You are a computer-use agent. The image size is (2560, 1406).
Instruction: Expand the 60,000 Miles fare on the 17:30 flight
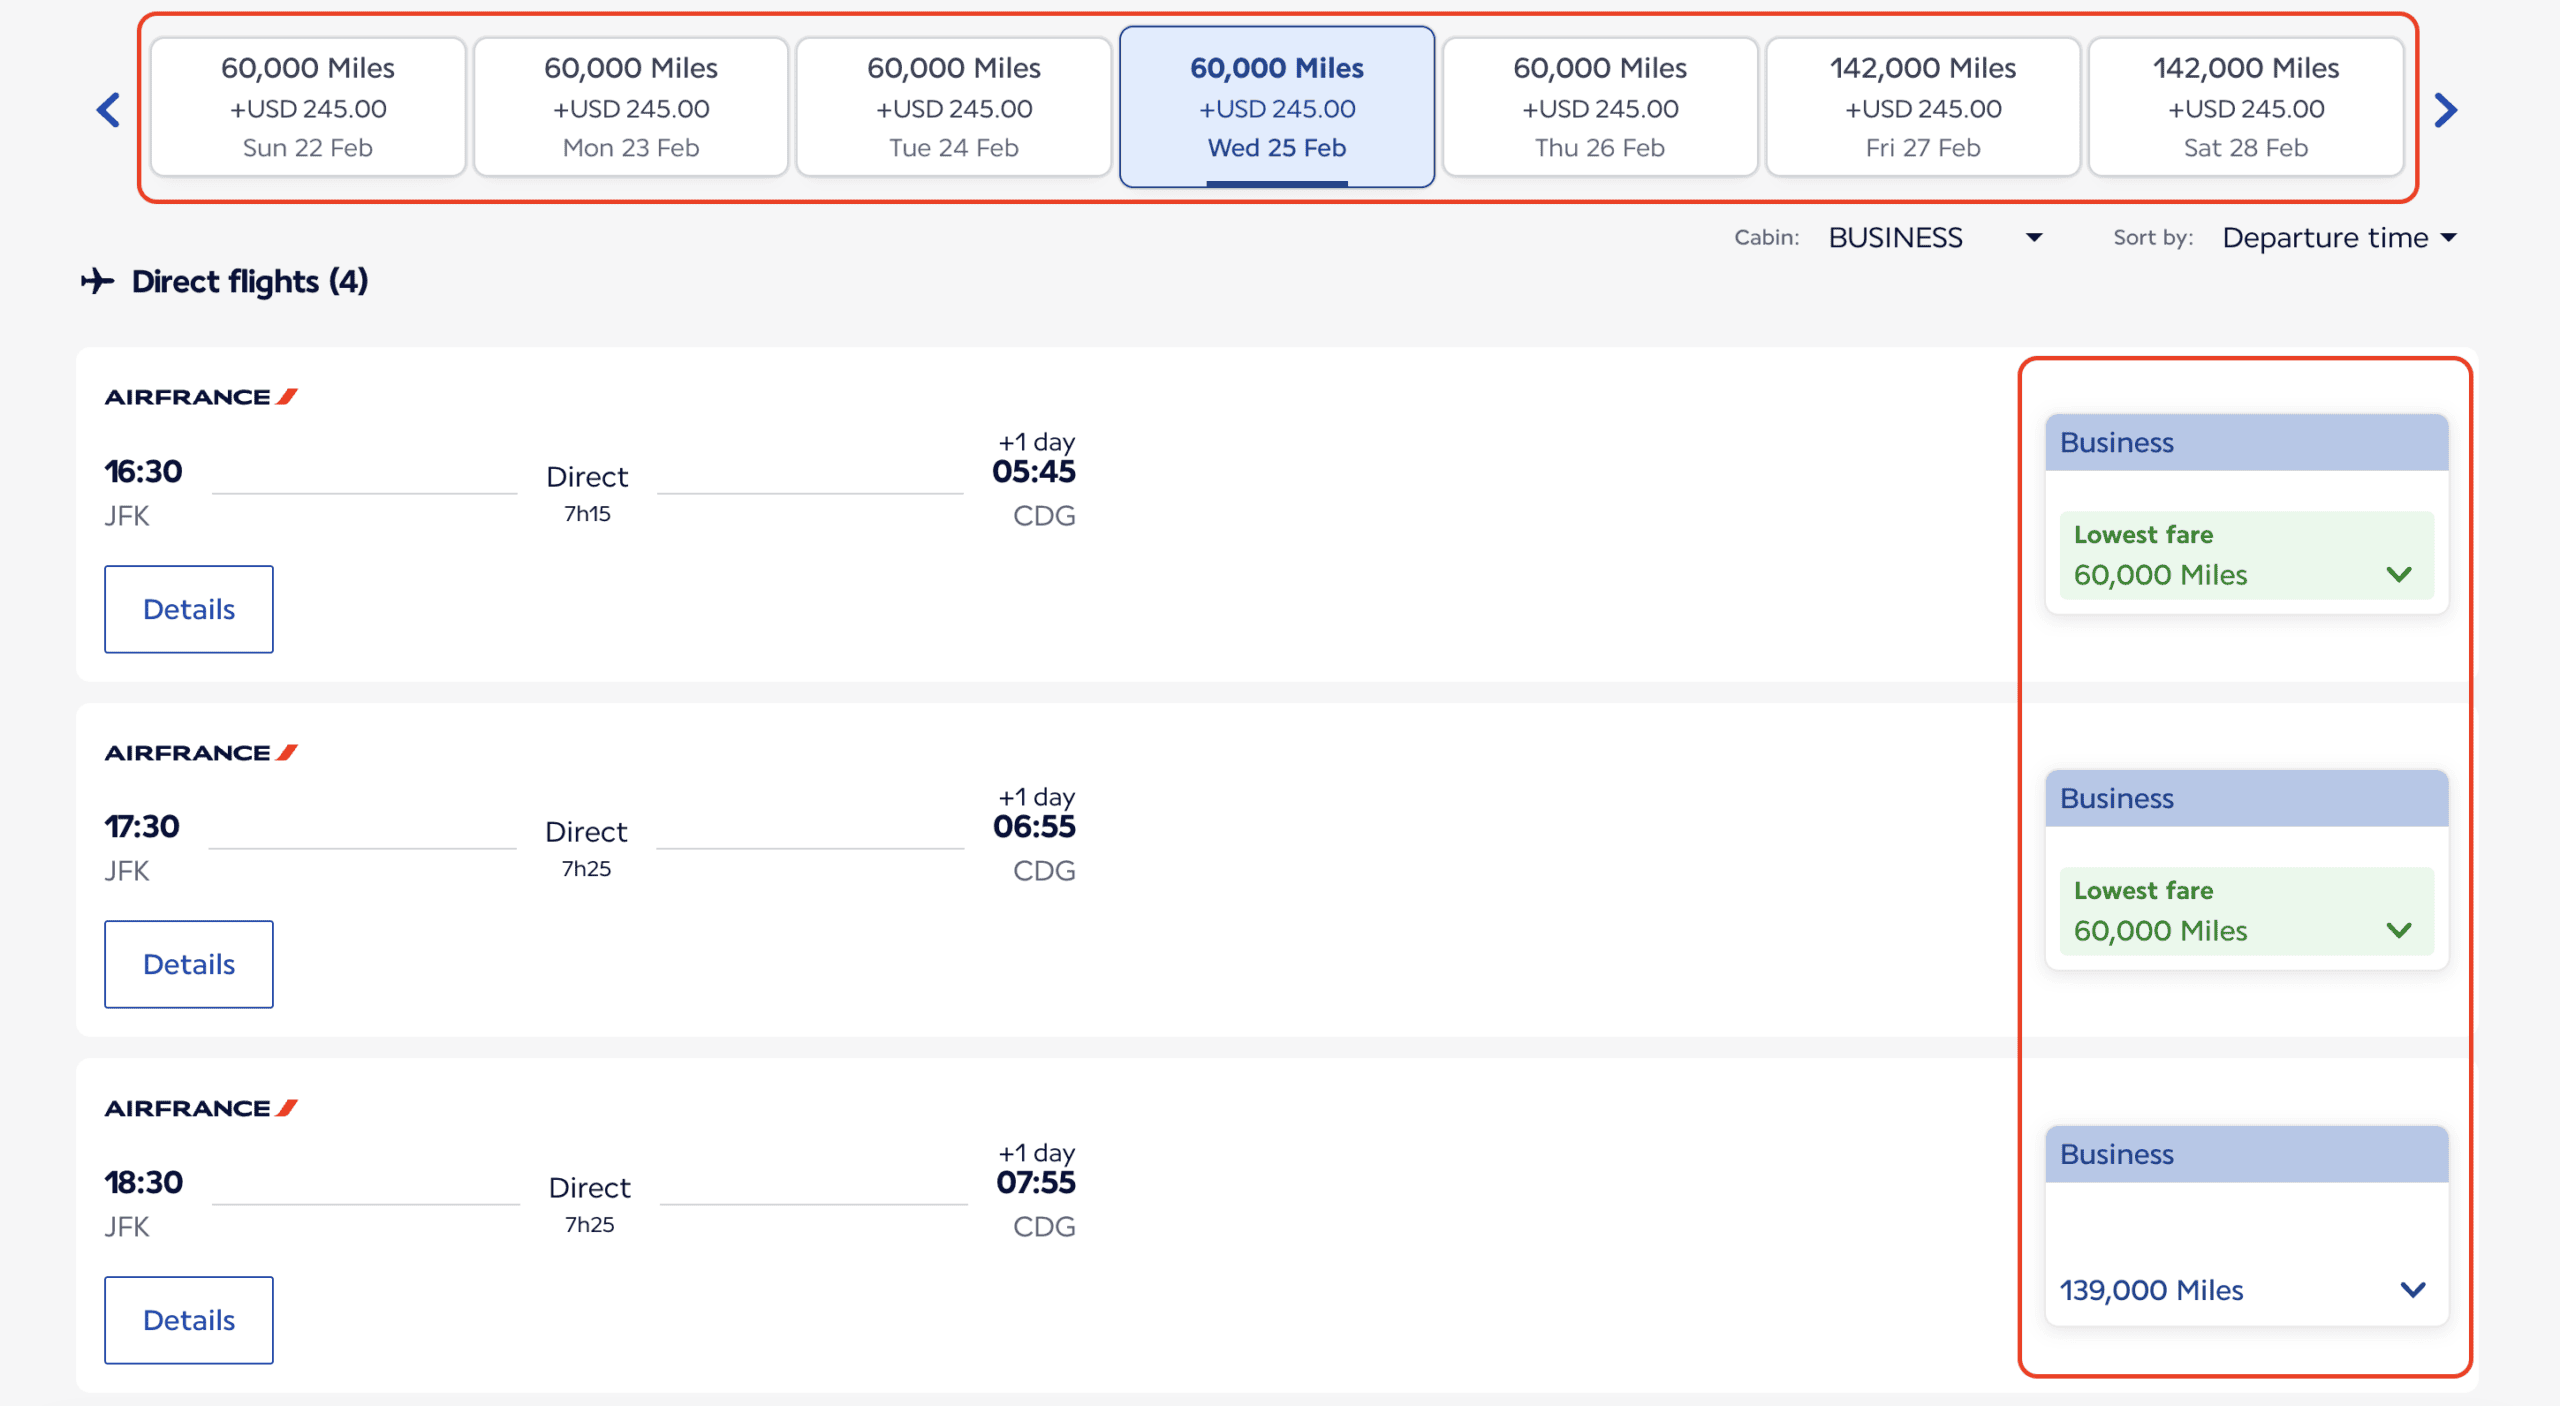click(x=2400, y=930)
